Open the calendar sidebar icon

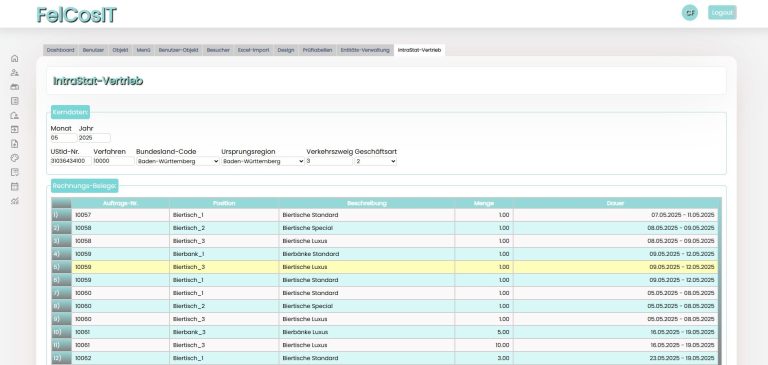point(15,187)
